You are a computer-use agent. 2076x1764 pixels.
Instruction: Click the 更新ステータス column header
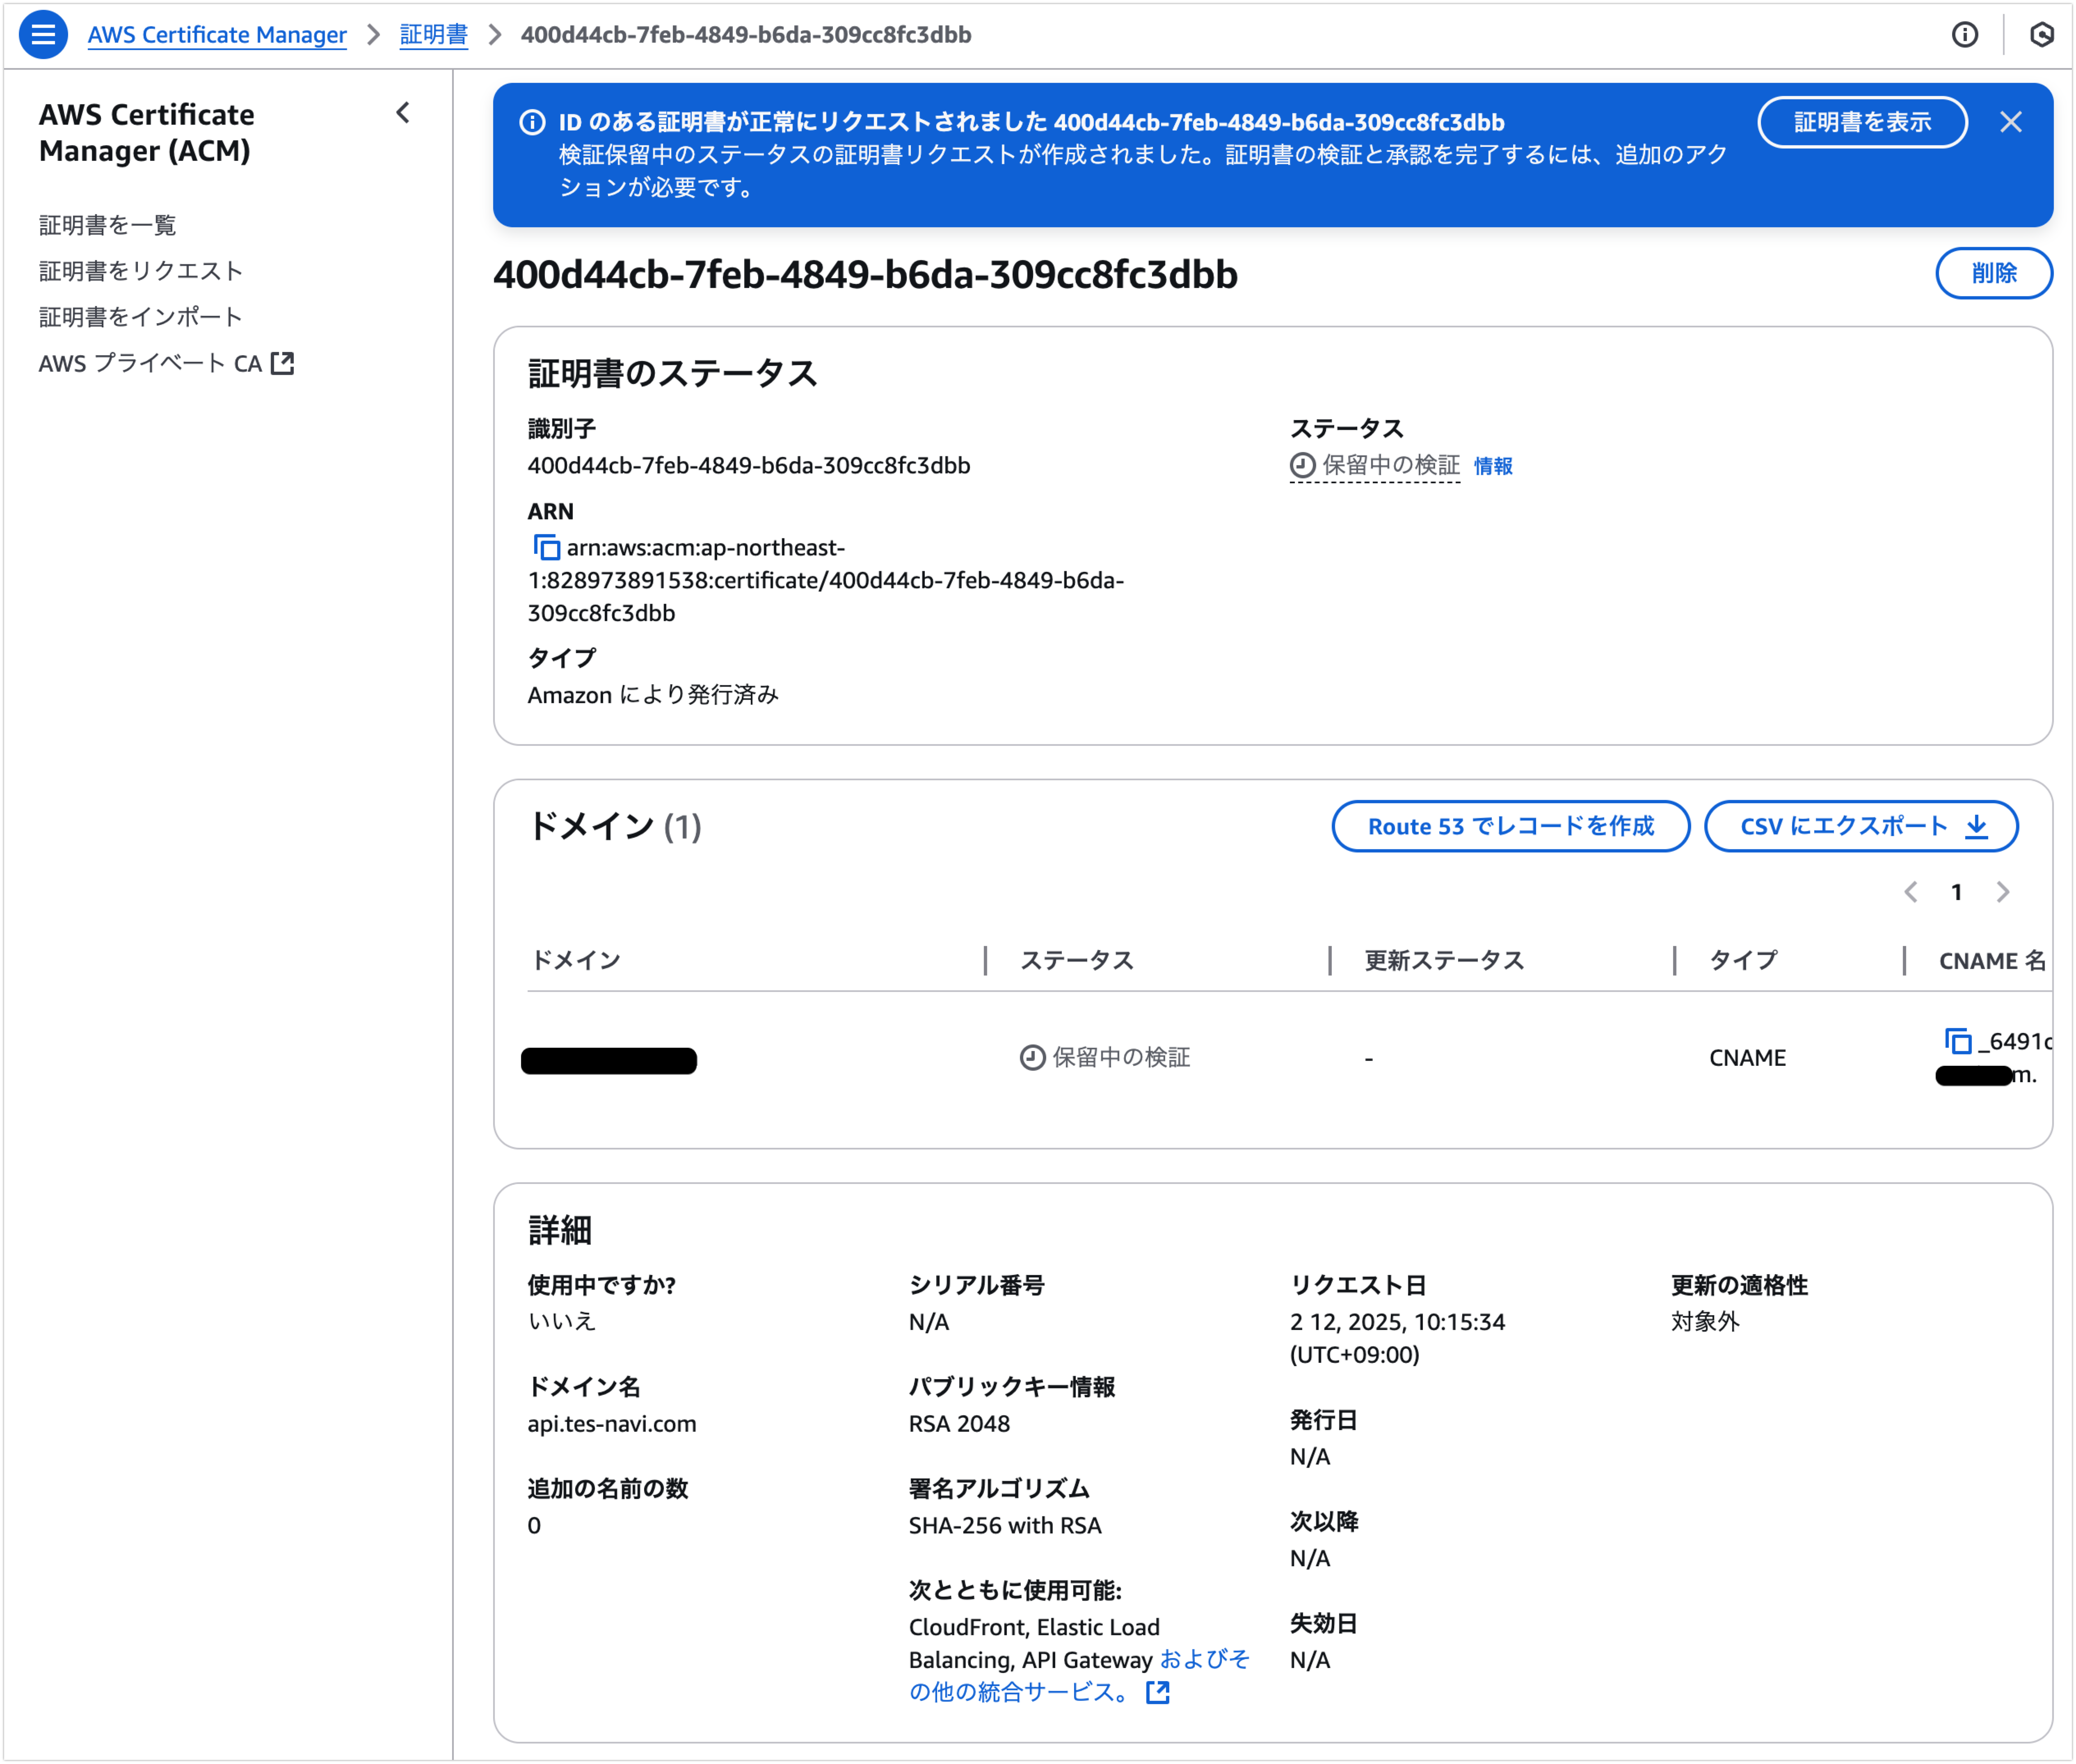(1444, 960)
